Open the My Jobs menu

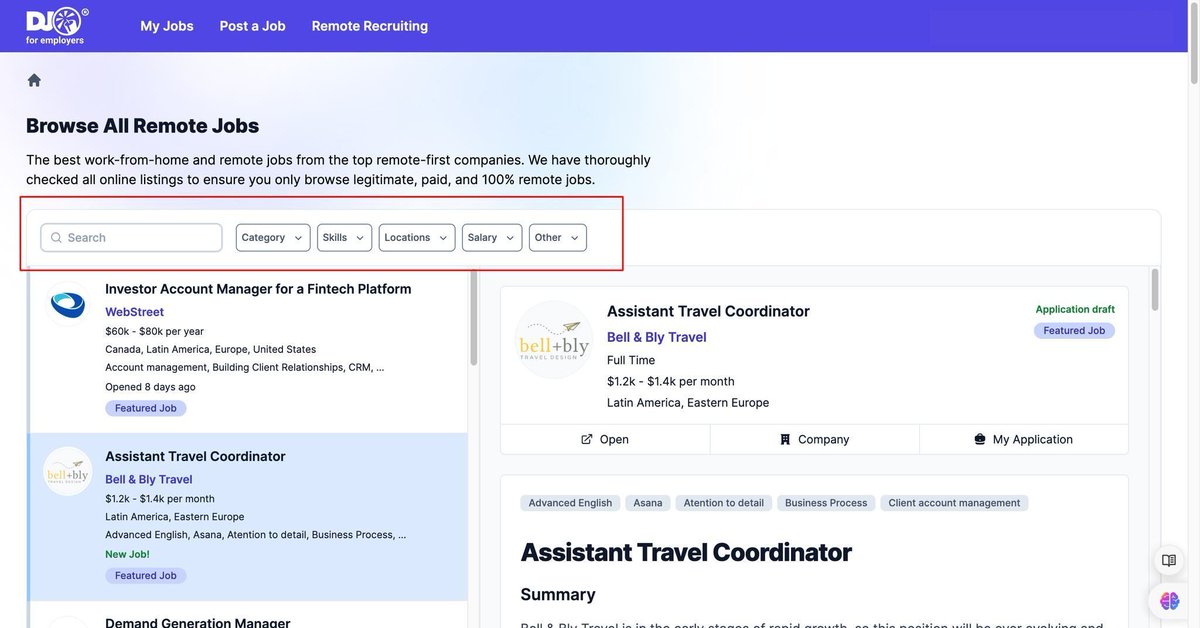(167, 26)
